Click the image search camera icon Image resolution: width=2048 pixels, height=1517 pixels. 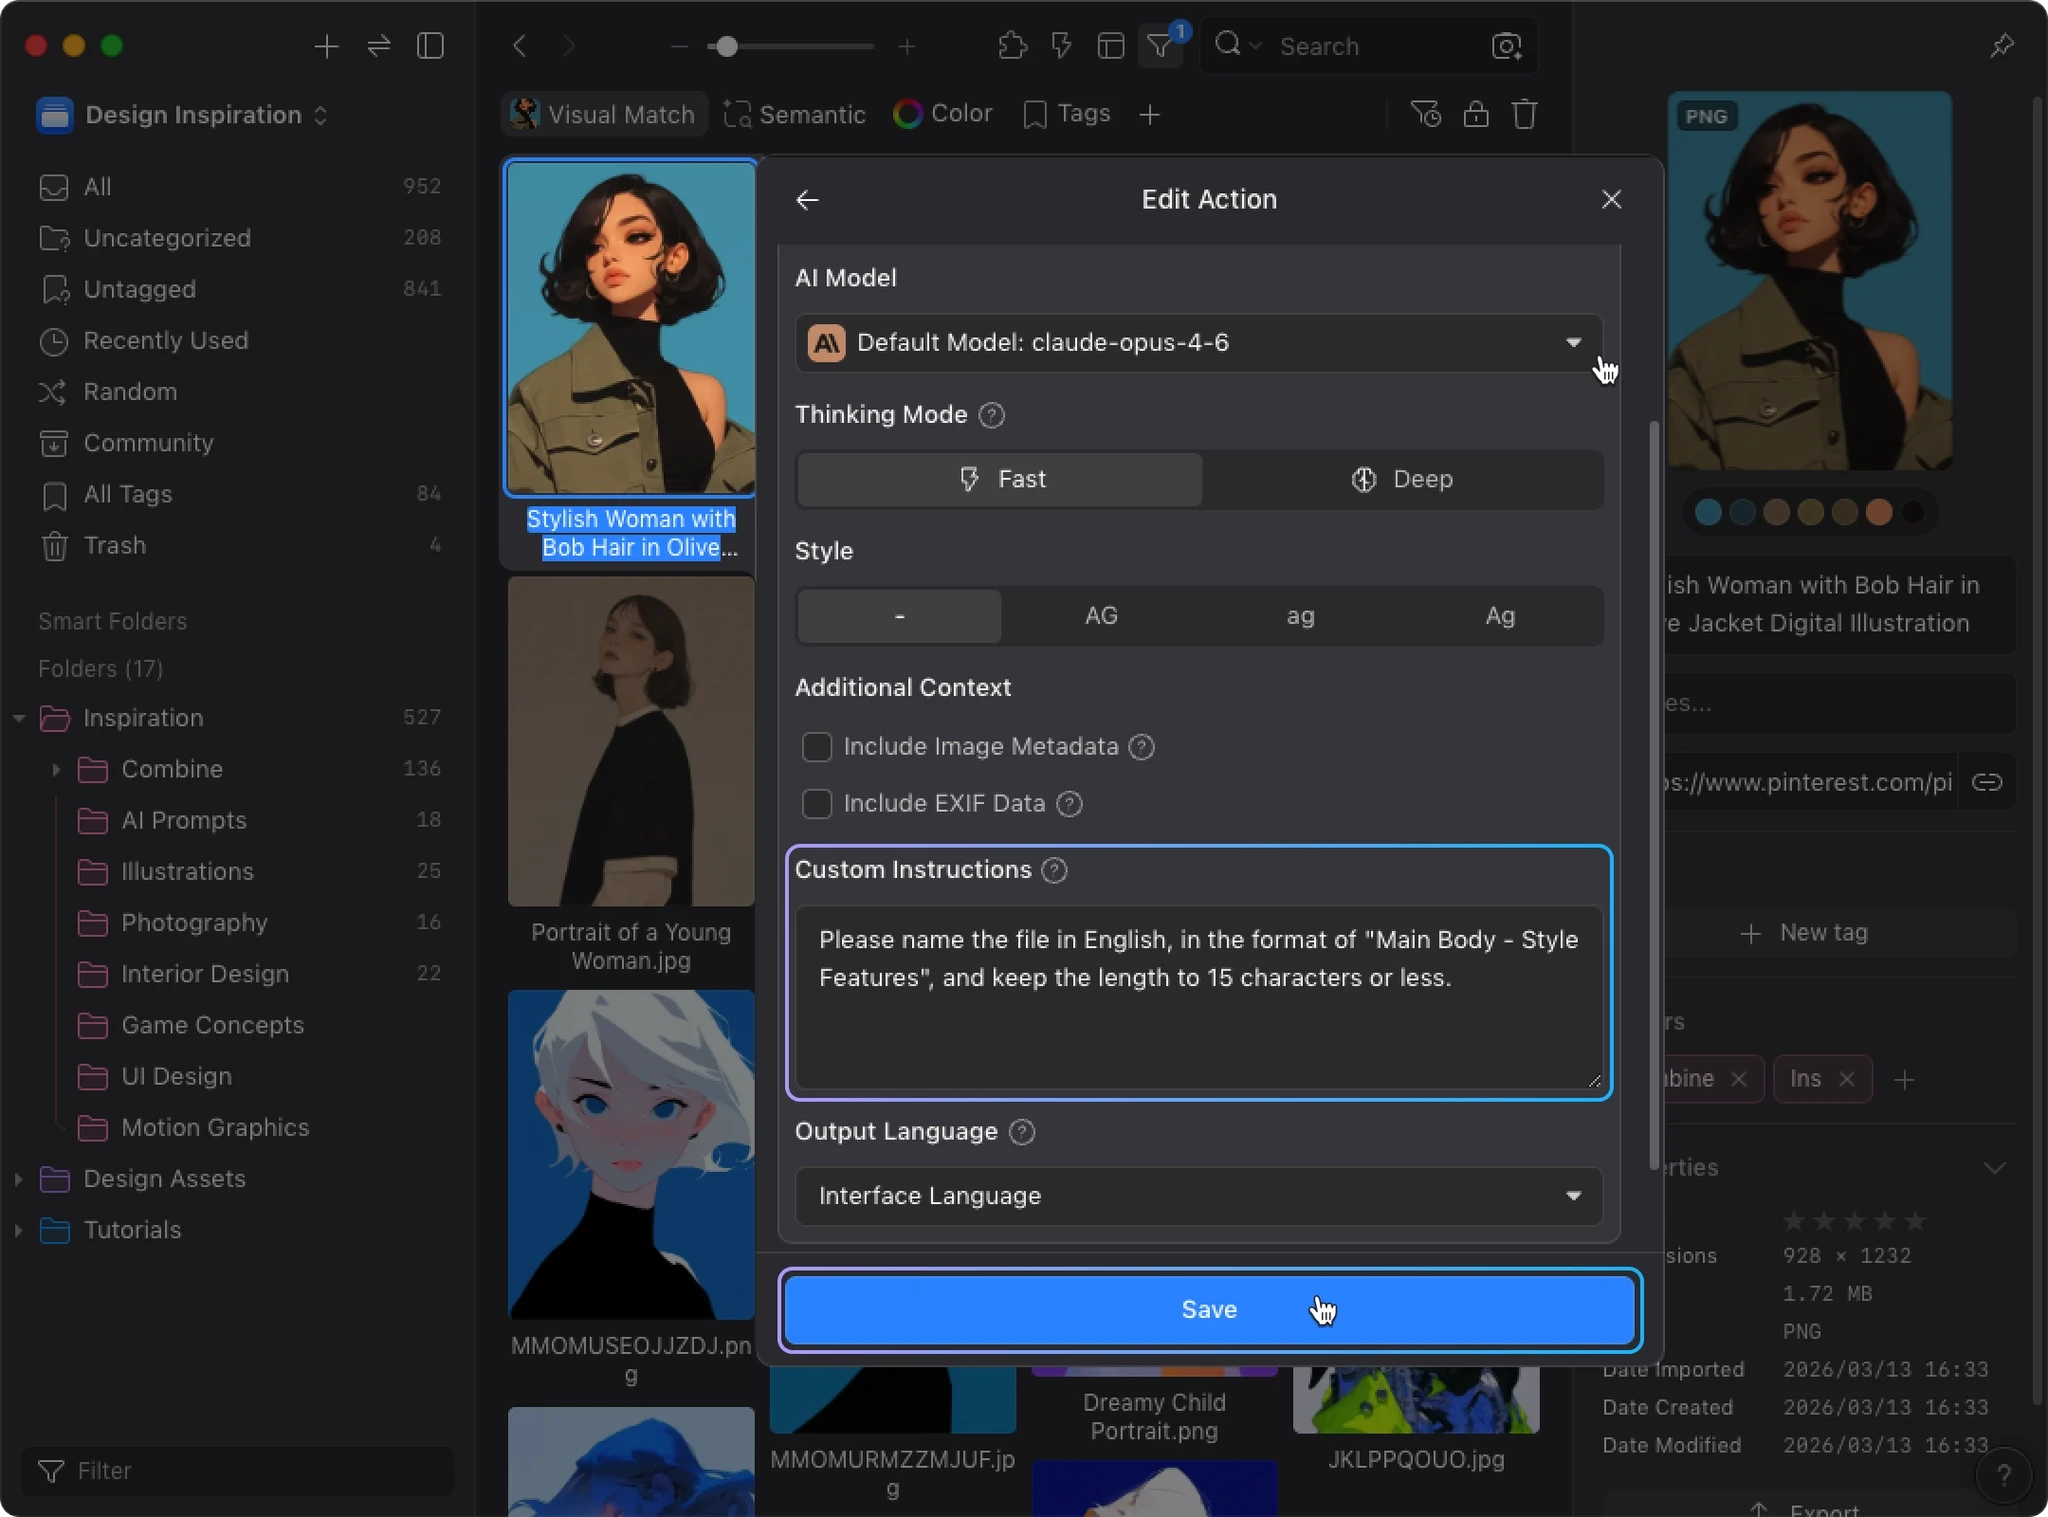point(1506,46)
